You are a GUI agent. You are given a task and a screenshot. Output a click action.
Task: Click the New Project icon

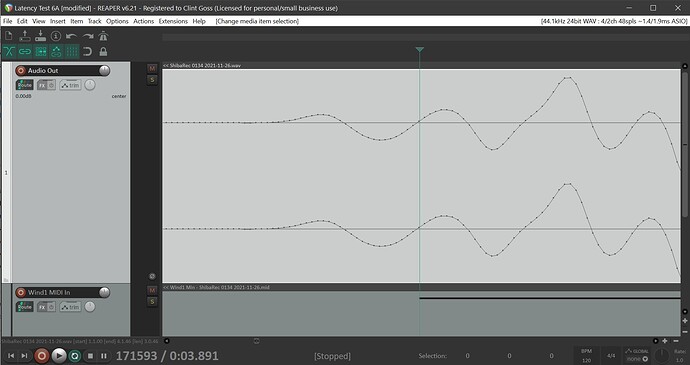pos(8,36)
